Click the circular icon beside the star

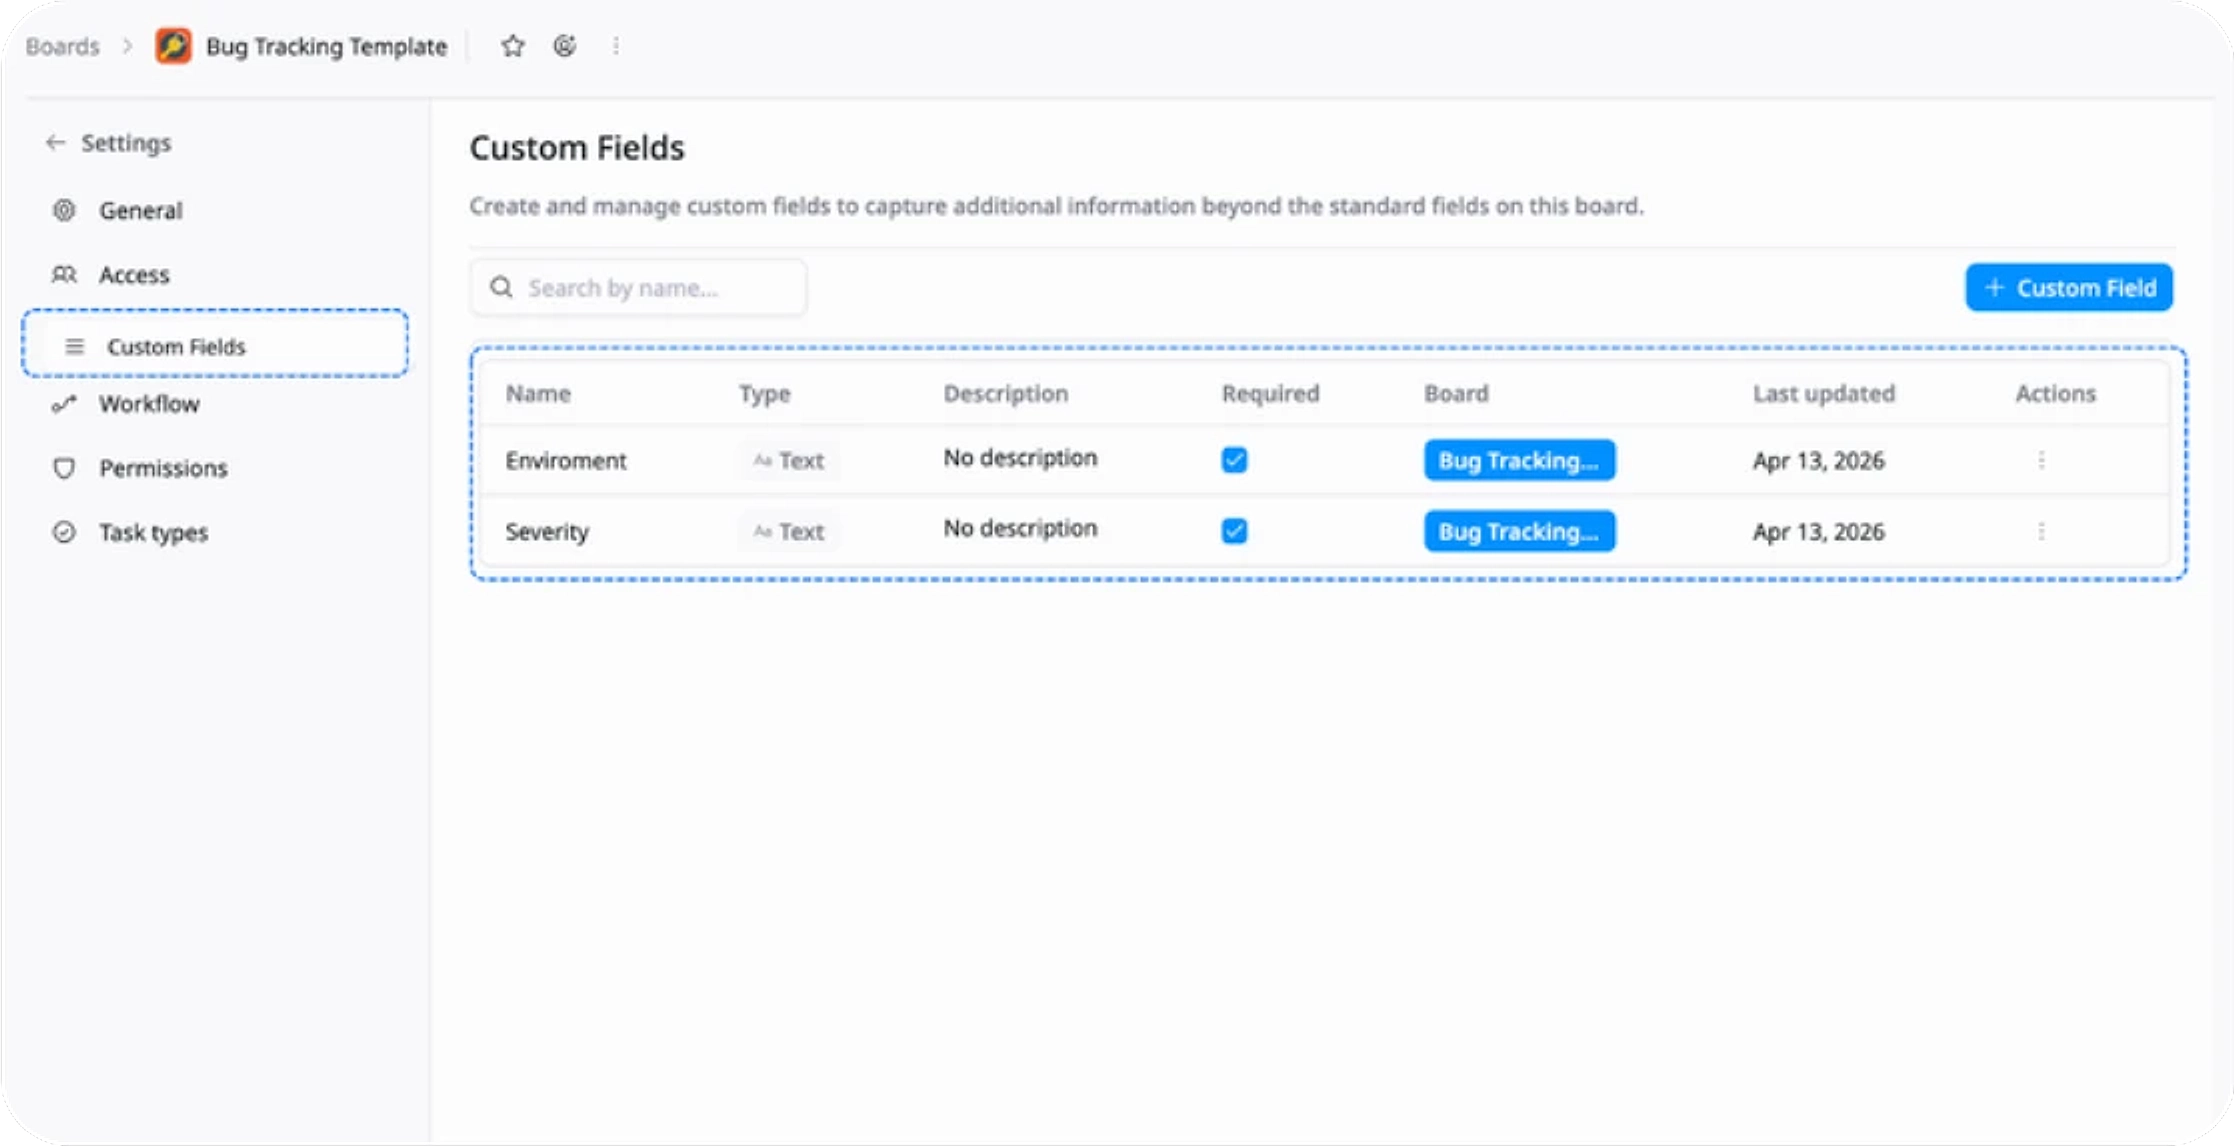click(565, 46)
